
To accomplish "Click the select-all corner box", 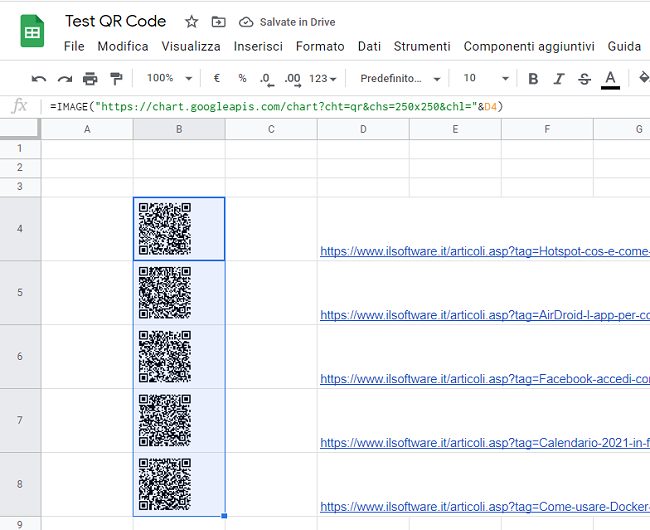I will pos(20,128).
